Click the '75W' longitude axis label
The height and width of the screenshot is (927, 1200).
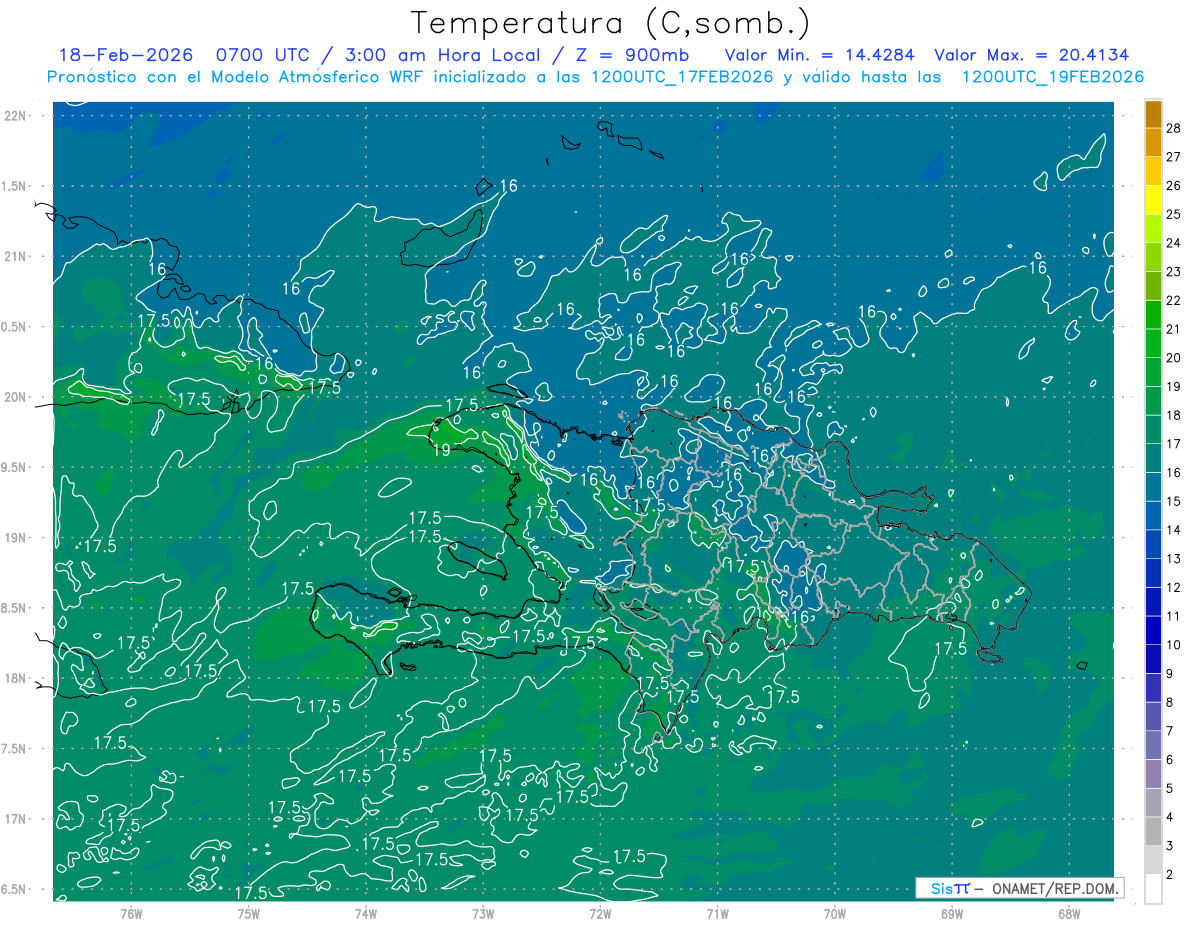click(248, 913)
